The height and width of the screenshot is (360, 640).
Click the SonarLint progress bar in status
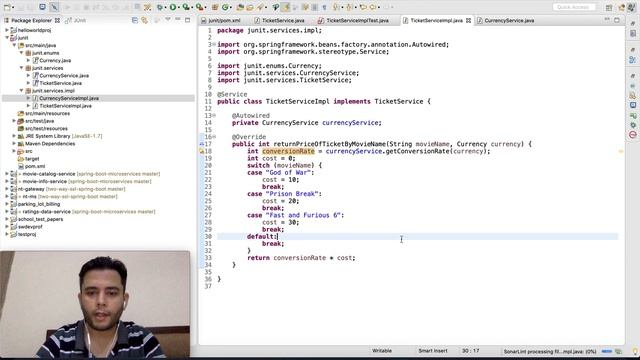[607, 351]
